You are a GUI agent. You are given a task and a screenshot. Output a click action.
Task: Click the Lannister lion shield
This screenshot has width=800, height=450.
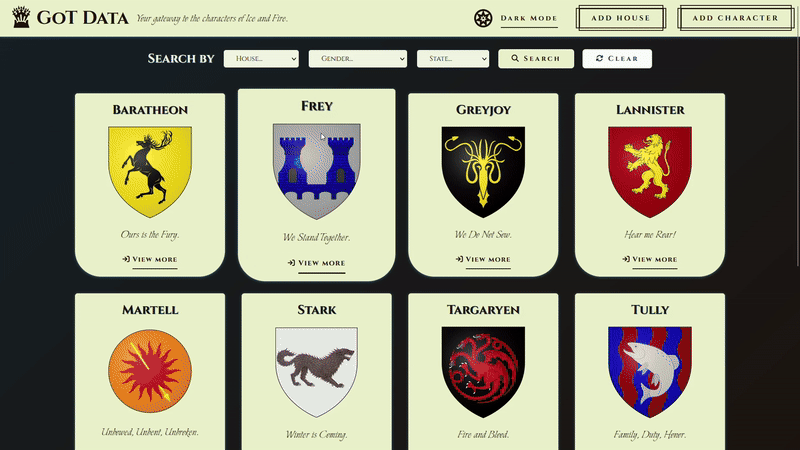[x=650, y=172]
